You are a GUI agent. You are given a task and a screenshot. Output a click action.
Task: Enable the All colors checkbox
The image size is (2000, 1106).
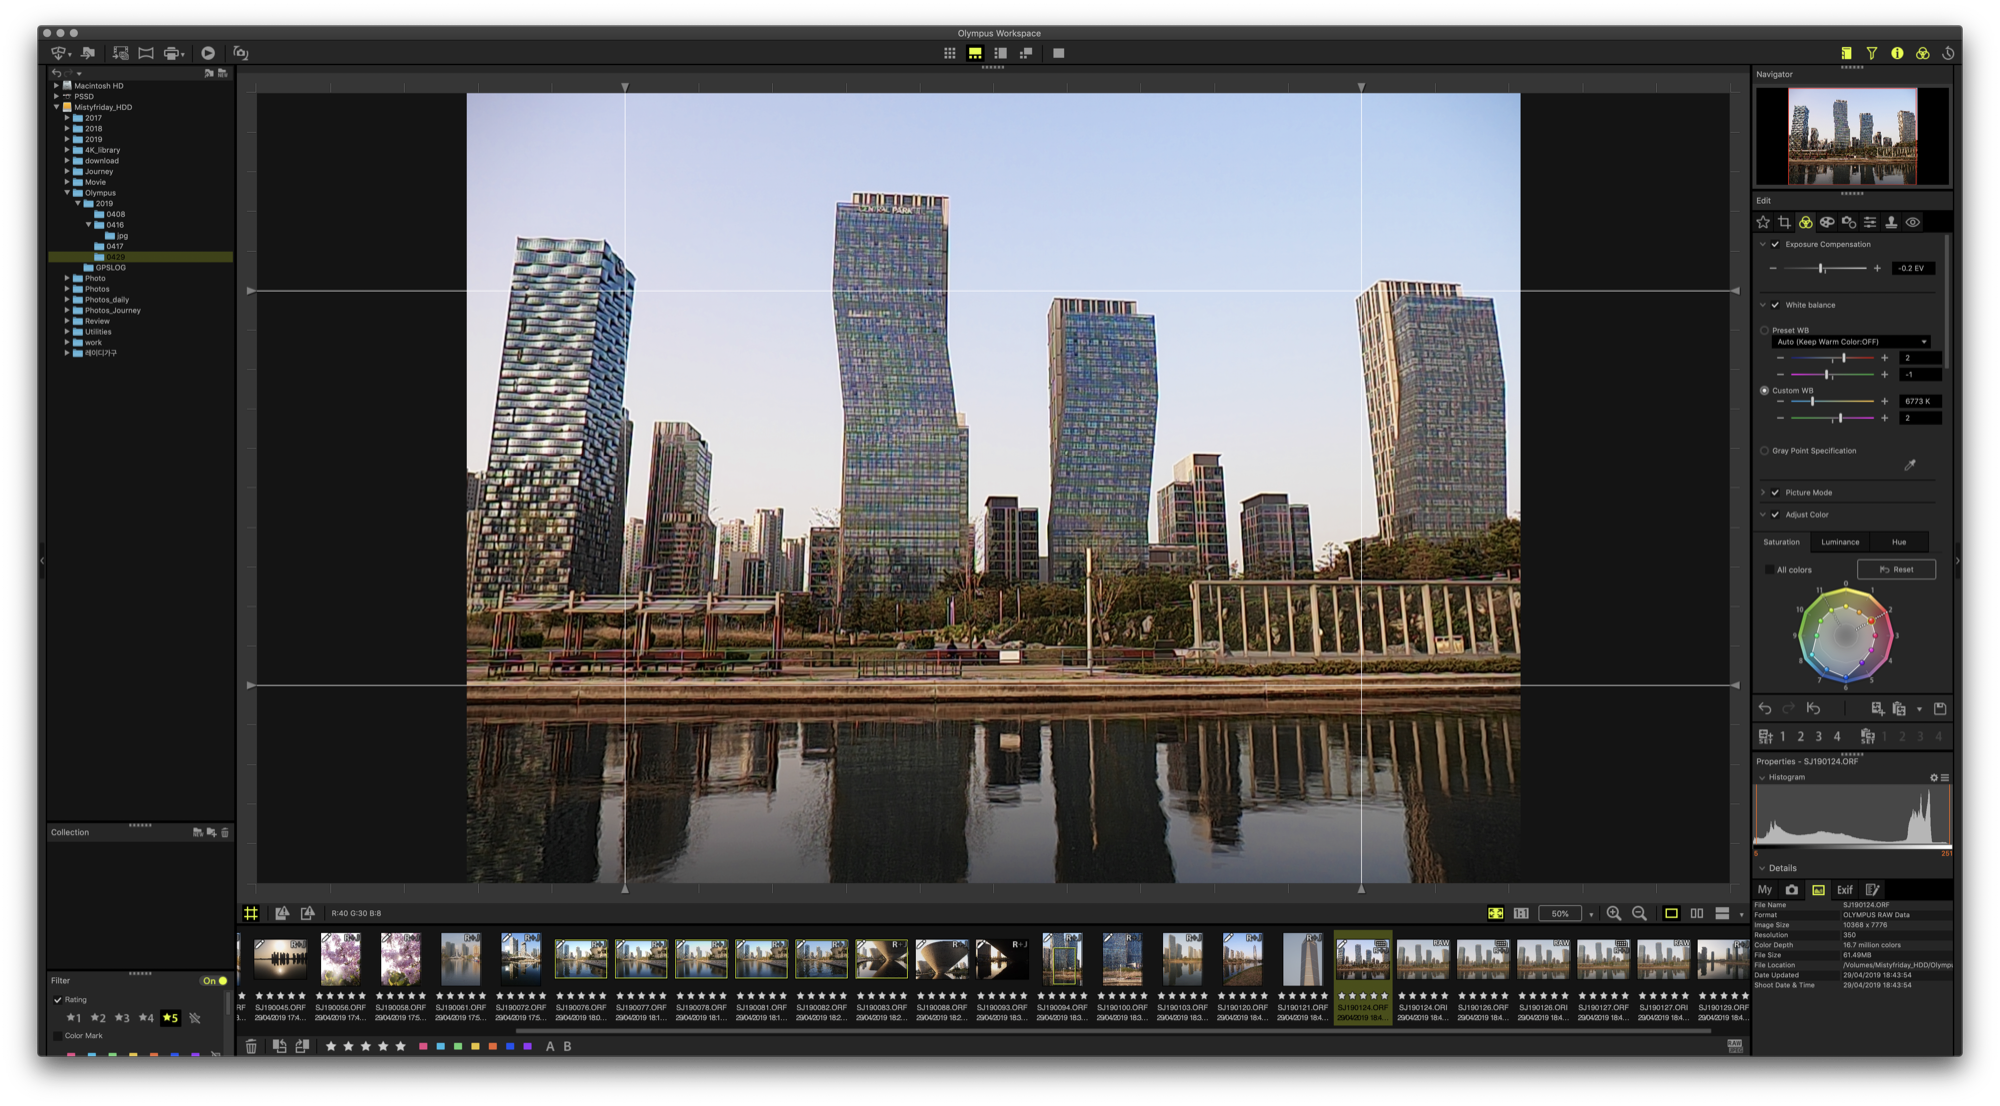click(1769, 570)
